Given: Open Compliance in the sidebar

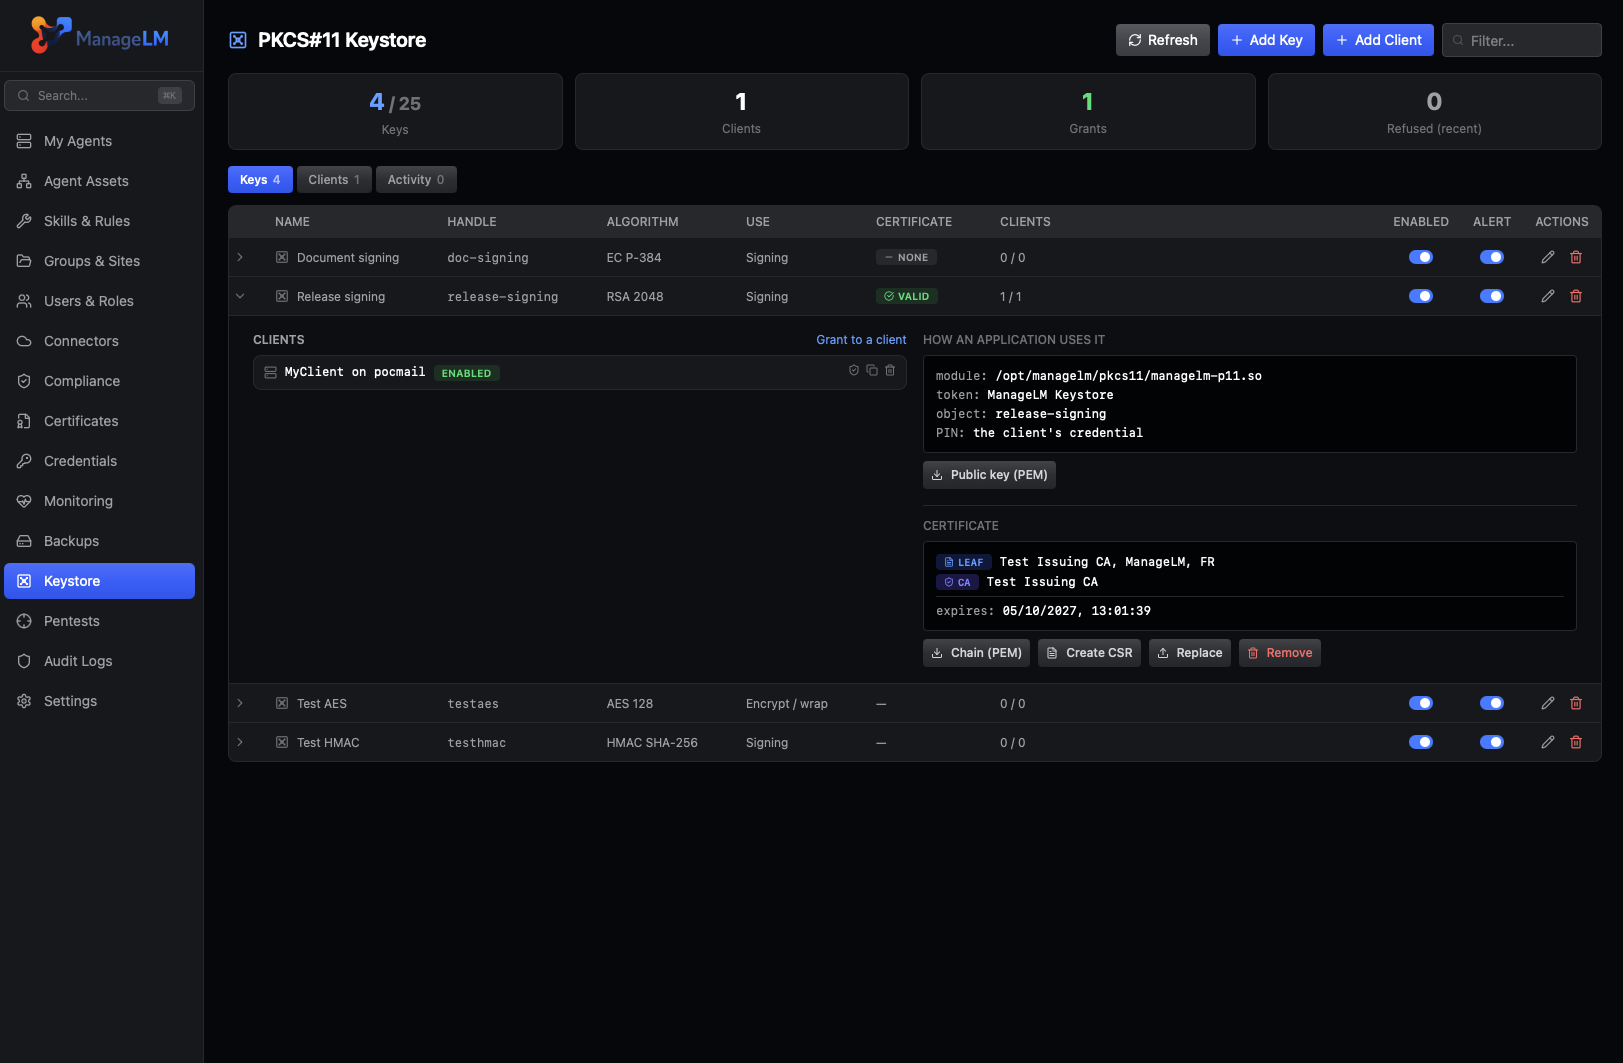Looking at the screenshot, I should tap(99, 381).
